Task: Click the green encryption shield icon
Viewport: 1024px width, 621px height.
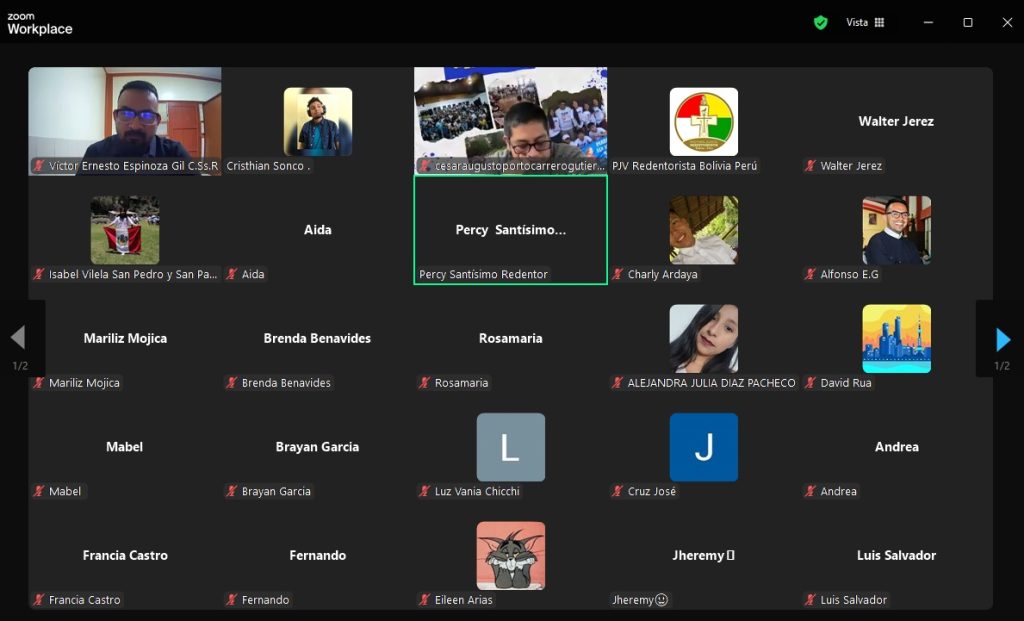Action: click(820, 22)
